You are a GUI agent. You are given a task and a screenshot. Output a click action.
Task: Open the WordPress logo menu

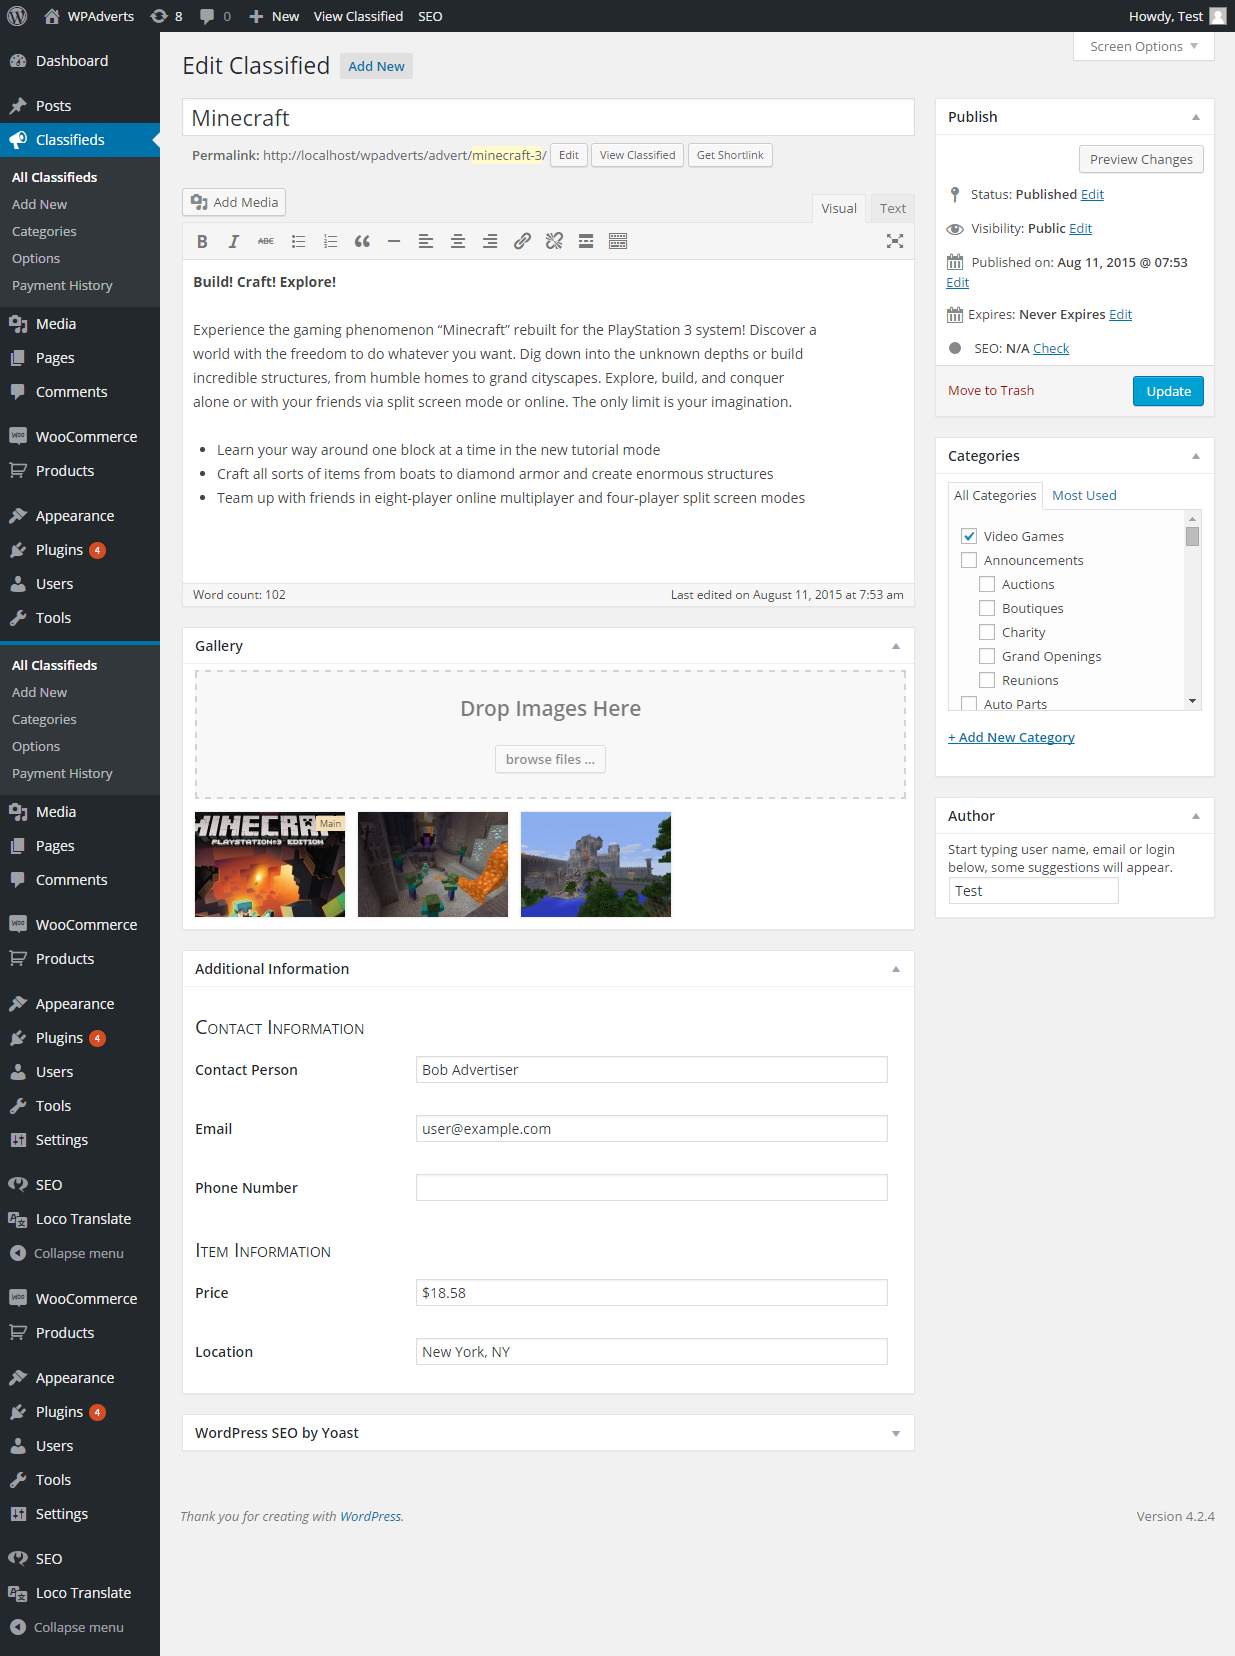point(17,16)
